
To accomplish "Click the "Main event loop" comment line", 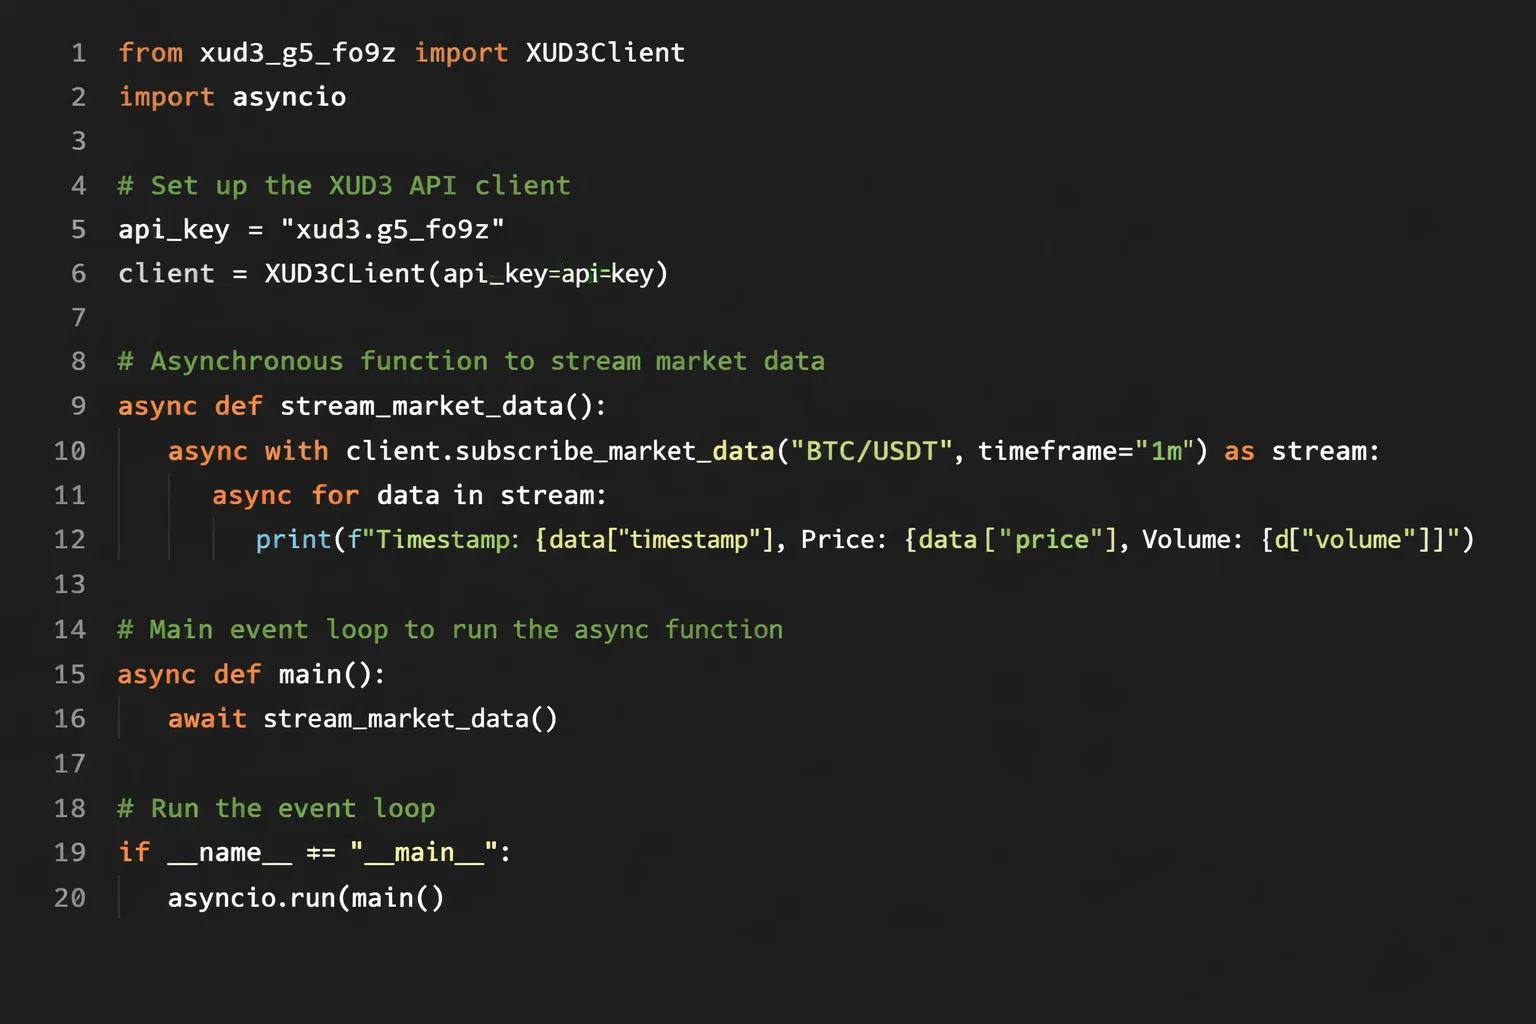I will coord(450,630).
